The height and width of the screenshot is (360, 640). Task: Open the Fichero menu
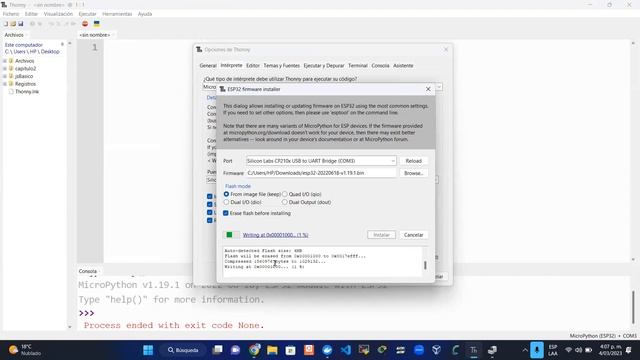11,14
